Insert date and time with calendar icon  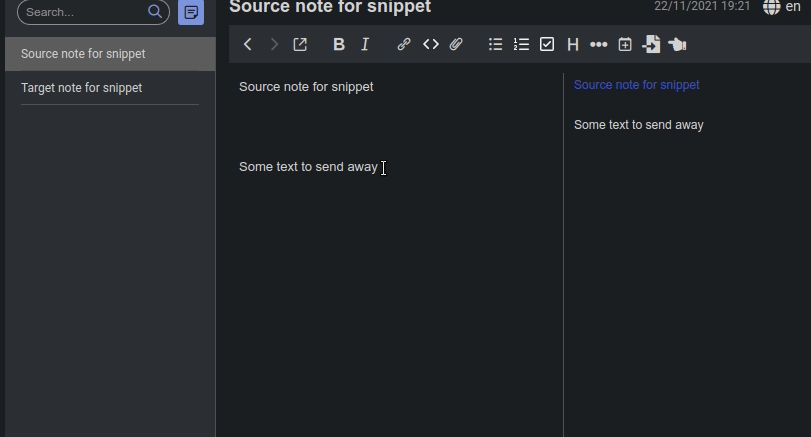(x=625, y=44)
